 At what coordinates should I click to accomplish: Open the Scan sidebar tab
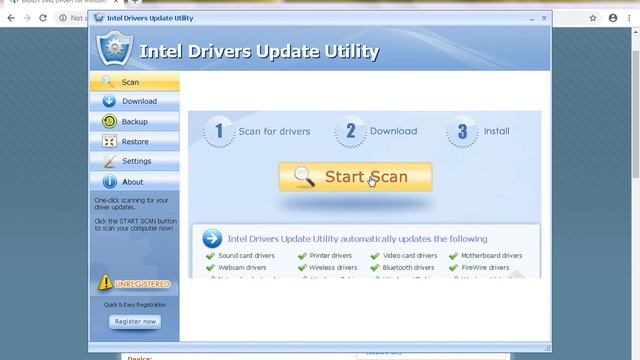134,82
